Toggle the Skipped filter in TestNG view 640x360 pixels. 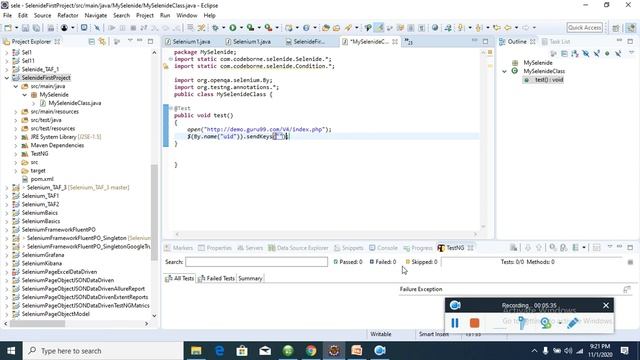[x=421, y=262]
